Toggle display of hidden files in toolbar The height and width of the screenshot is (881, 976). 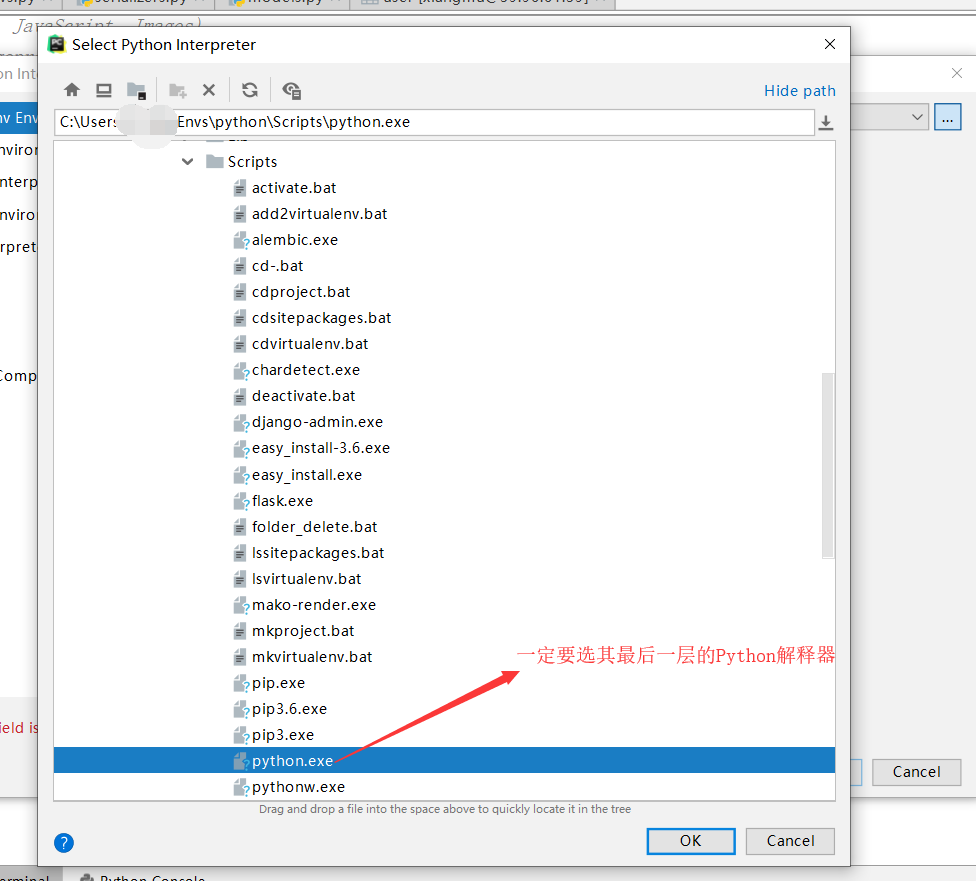(x=291, y=90)
